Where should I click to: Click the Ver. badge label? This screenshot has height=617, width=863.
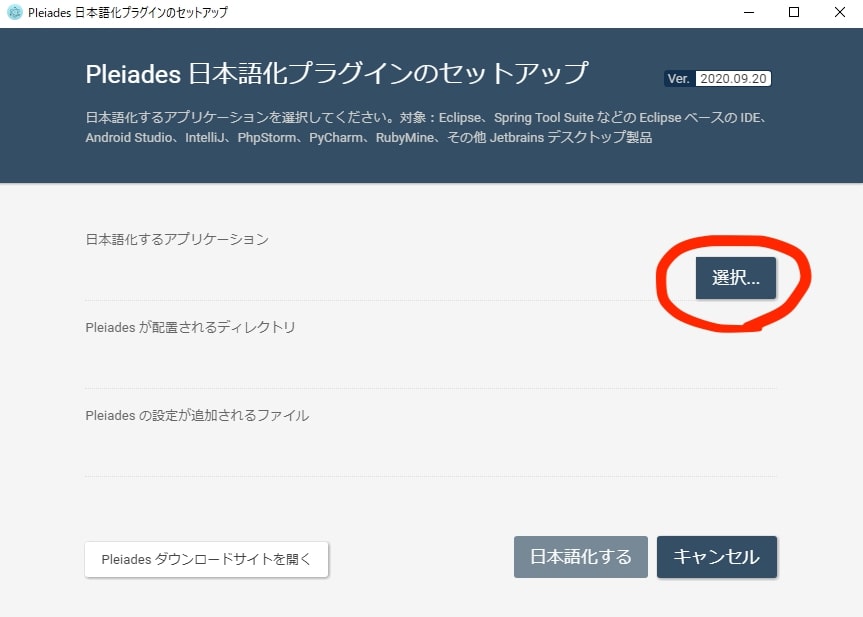(679, 79)
